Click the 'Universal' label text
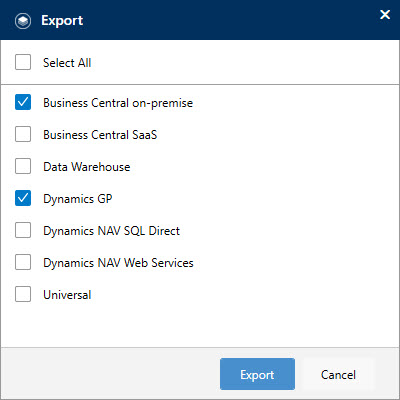The width and height of the screenshot is (400, 400). coord(67,295)
